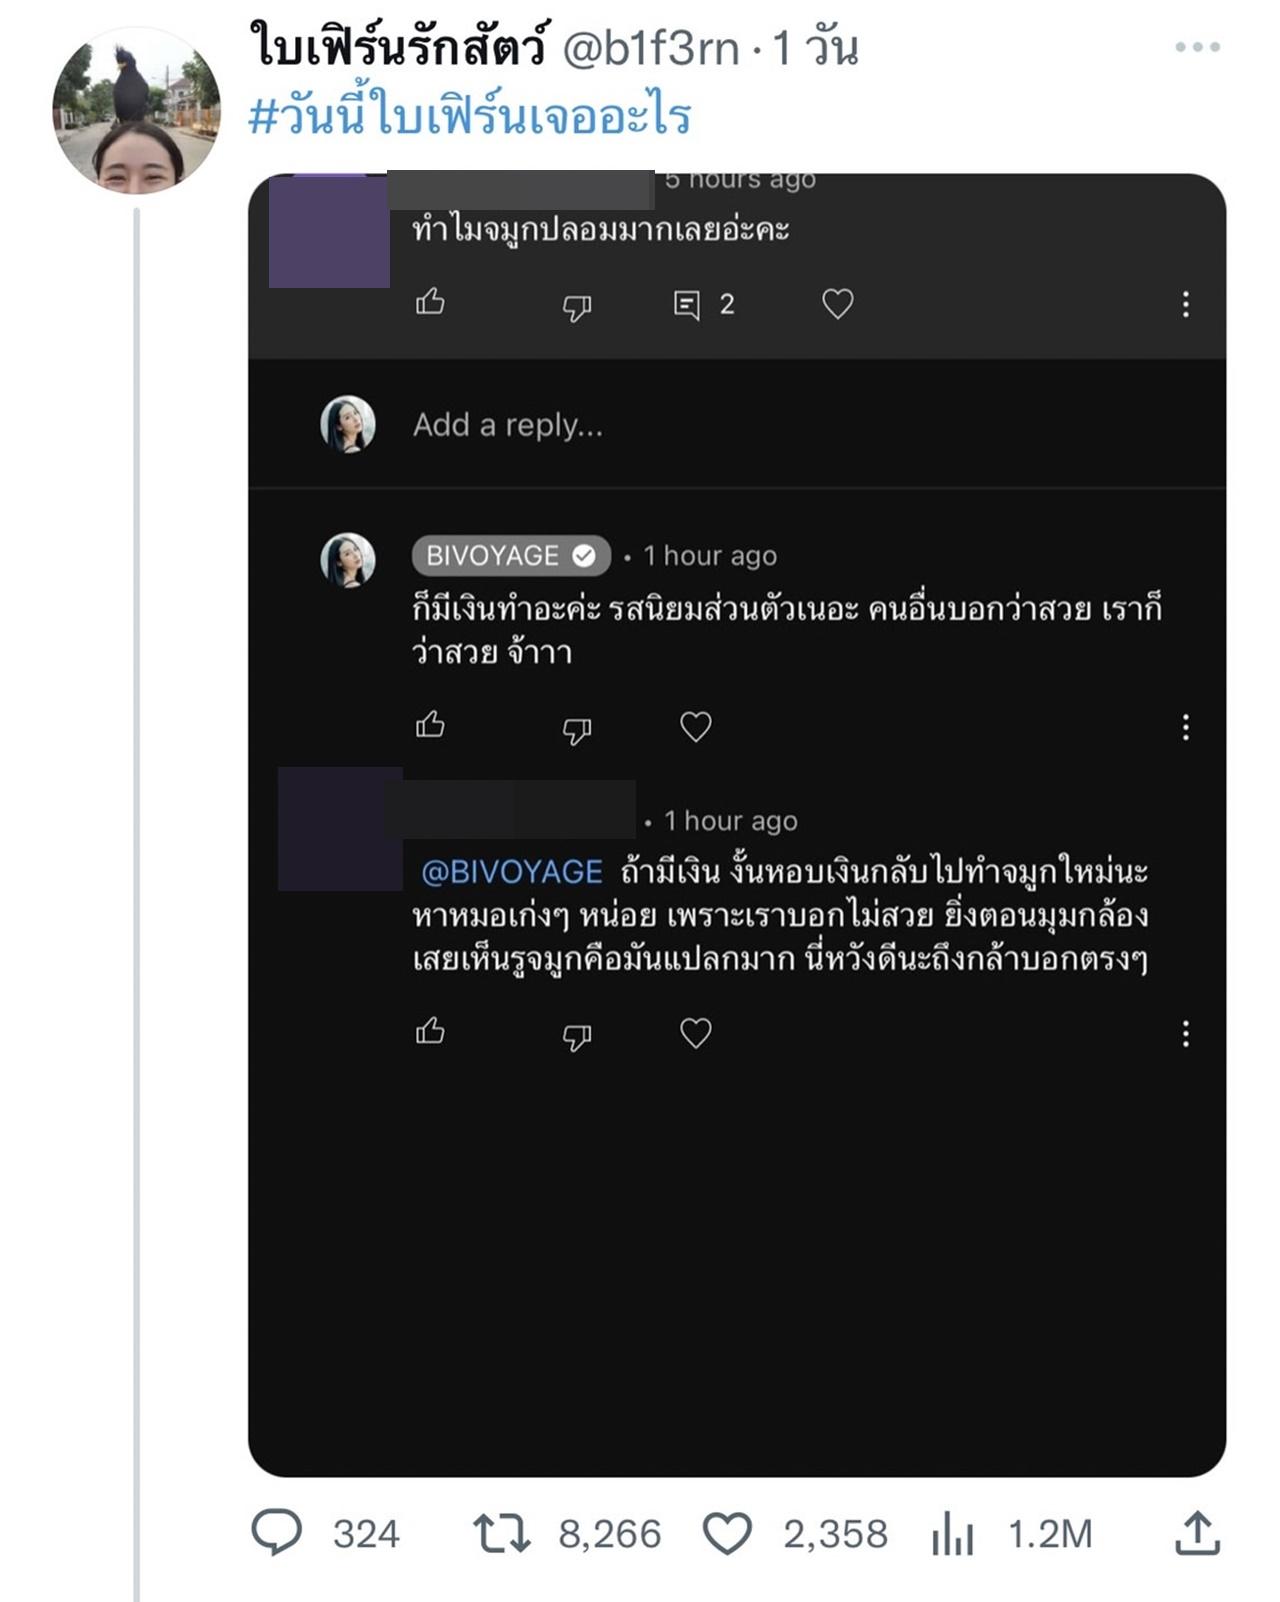
Task: Thumbs down the top comment
Action: point(577,306)
